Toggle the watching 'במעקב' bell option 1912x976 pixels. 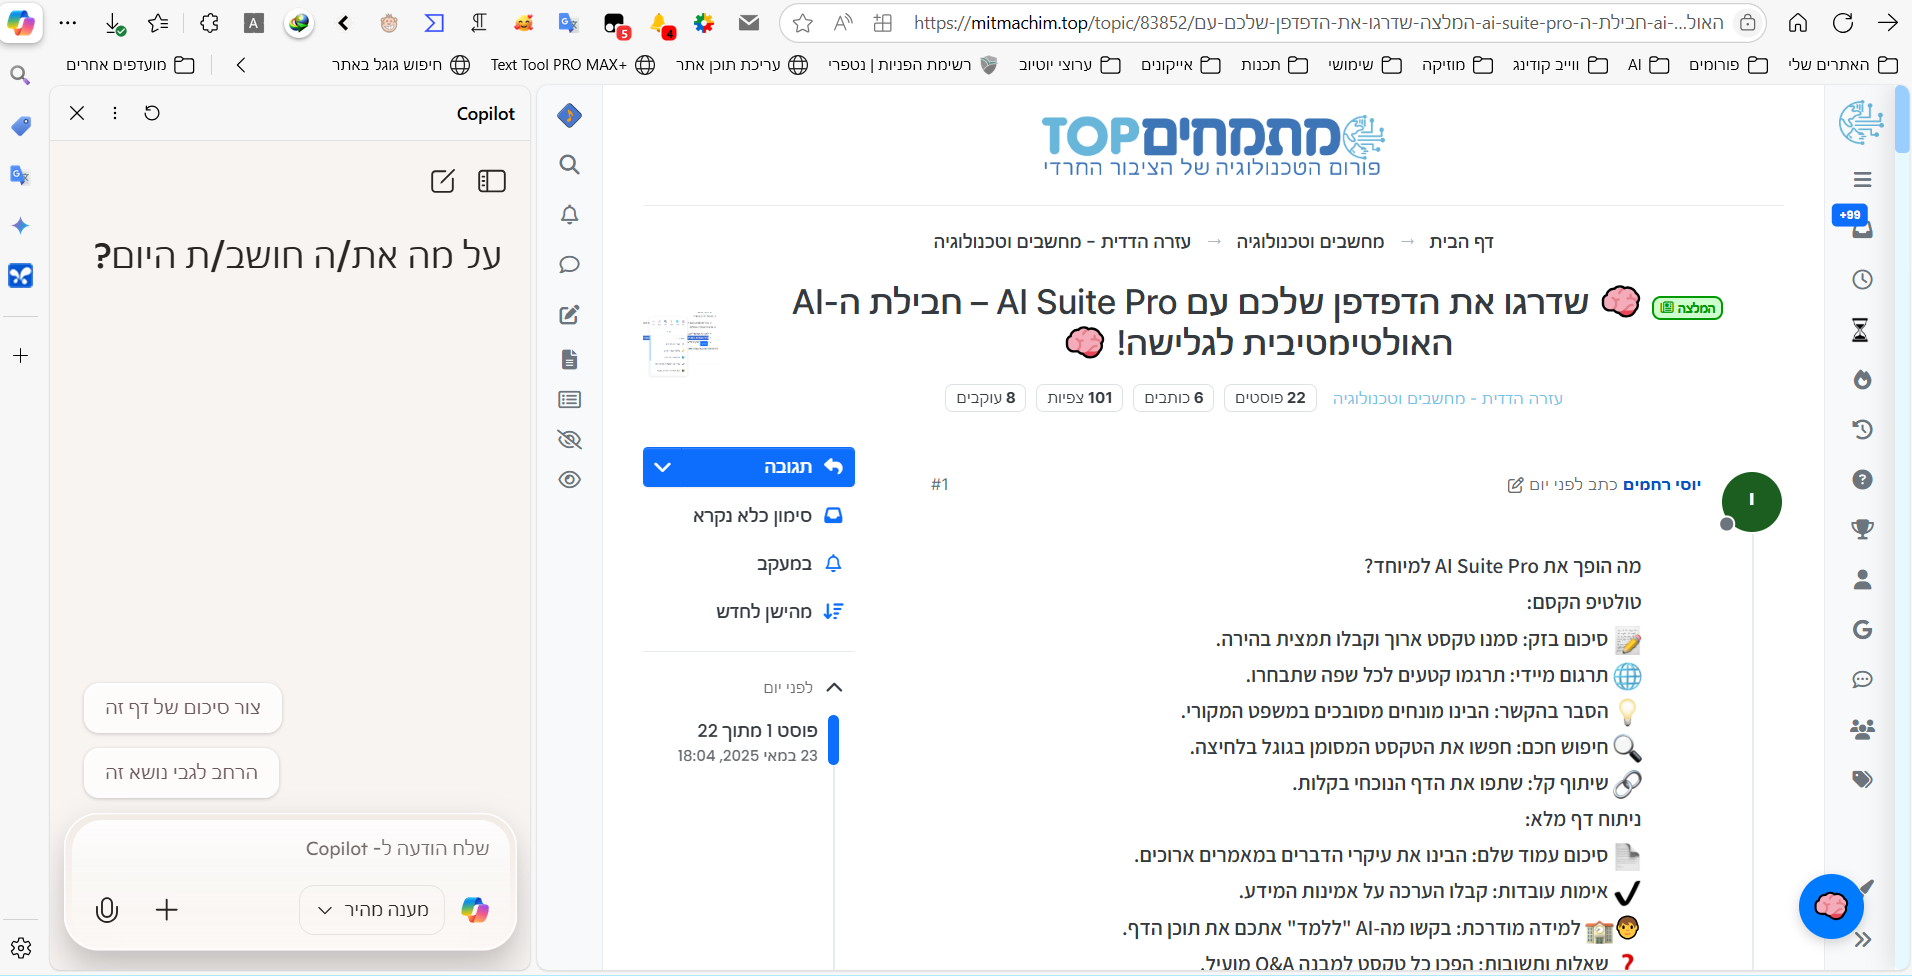799,564
